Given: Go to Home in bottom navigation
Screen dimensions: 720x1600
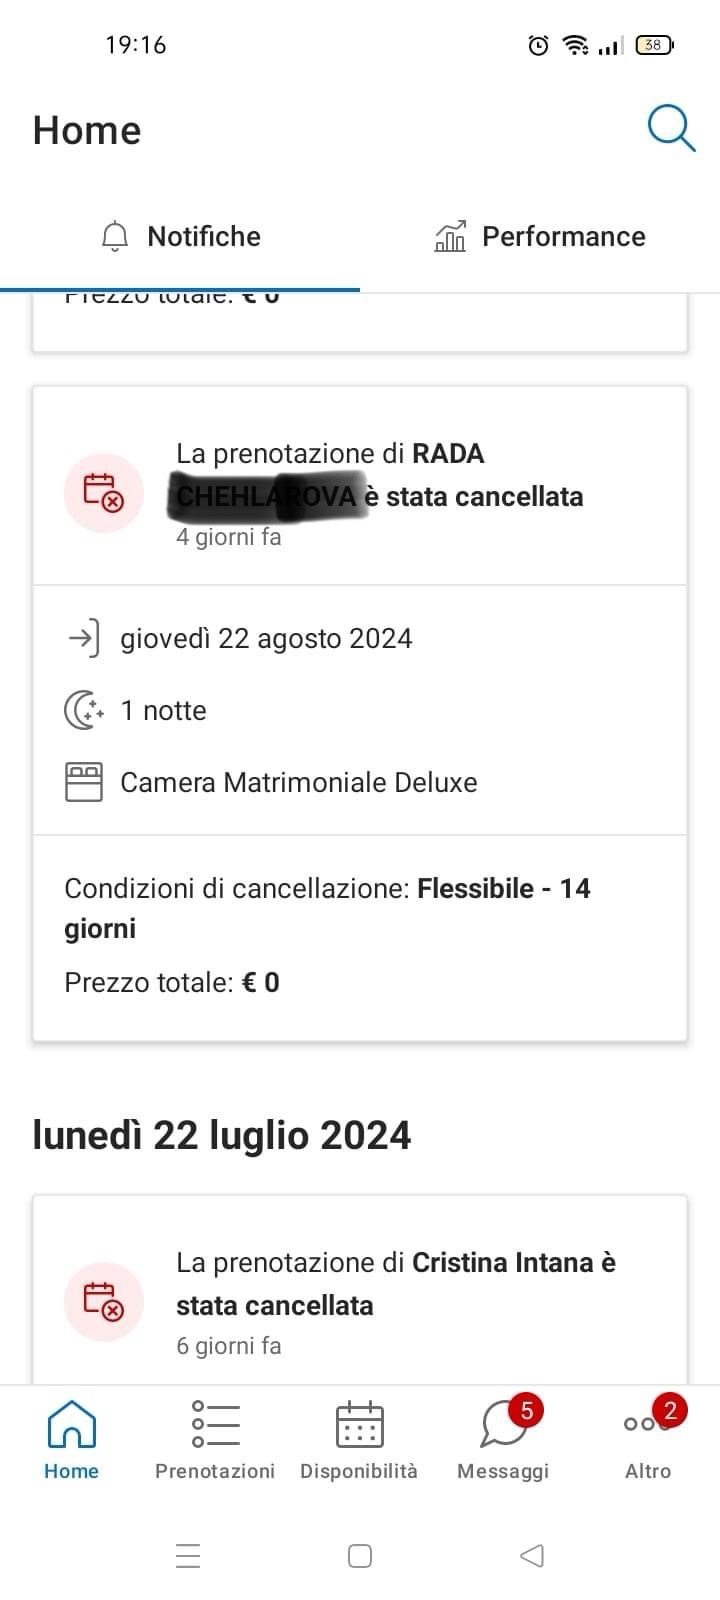Looking at the screenshot, I should click(71, 1440).
